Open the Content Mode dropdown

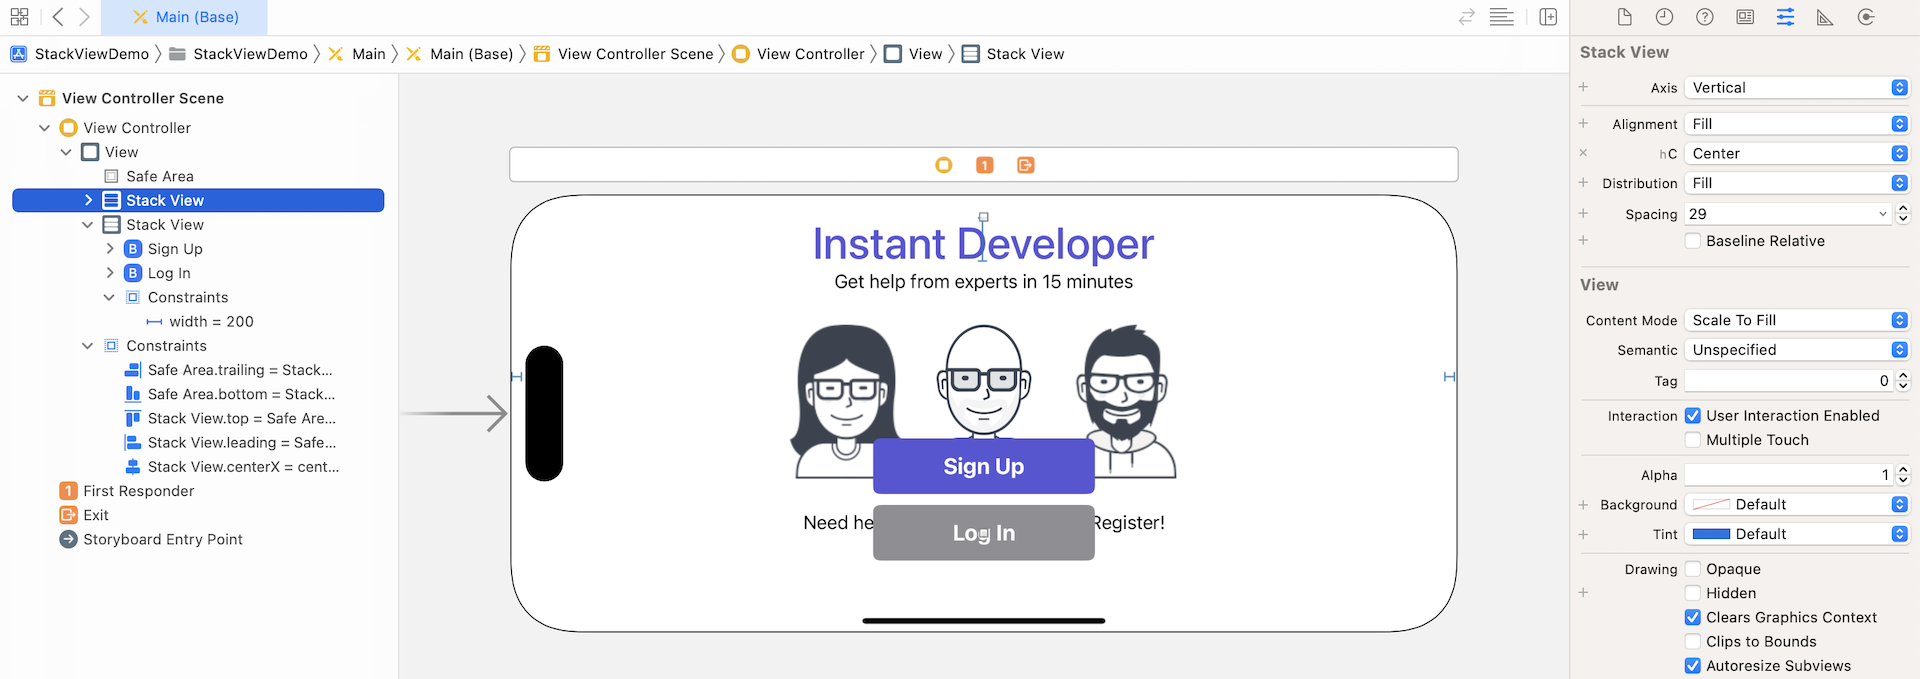tap(1796, 320)
